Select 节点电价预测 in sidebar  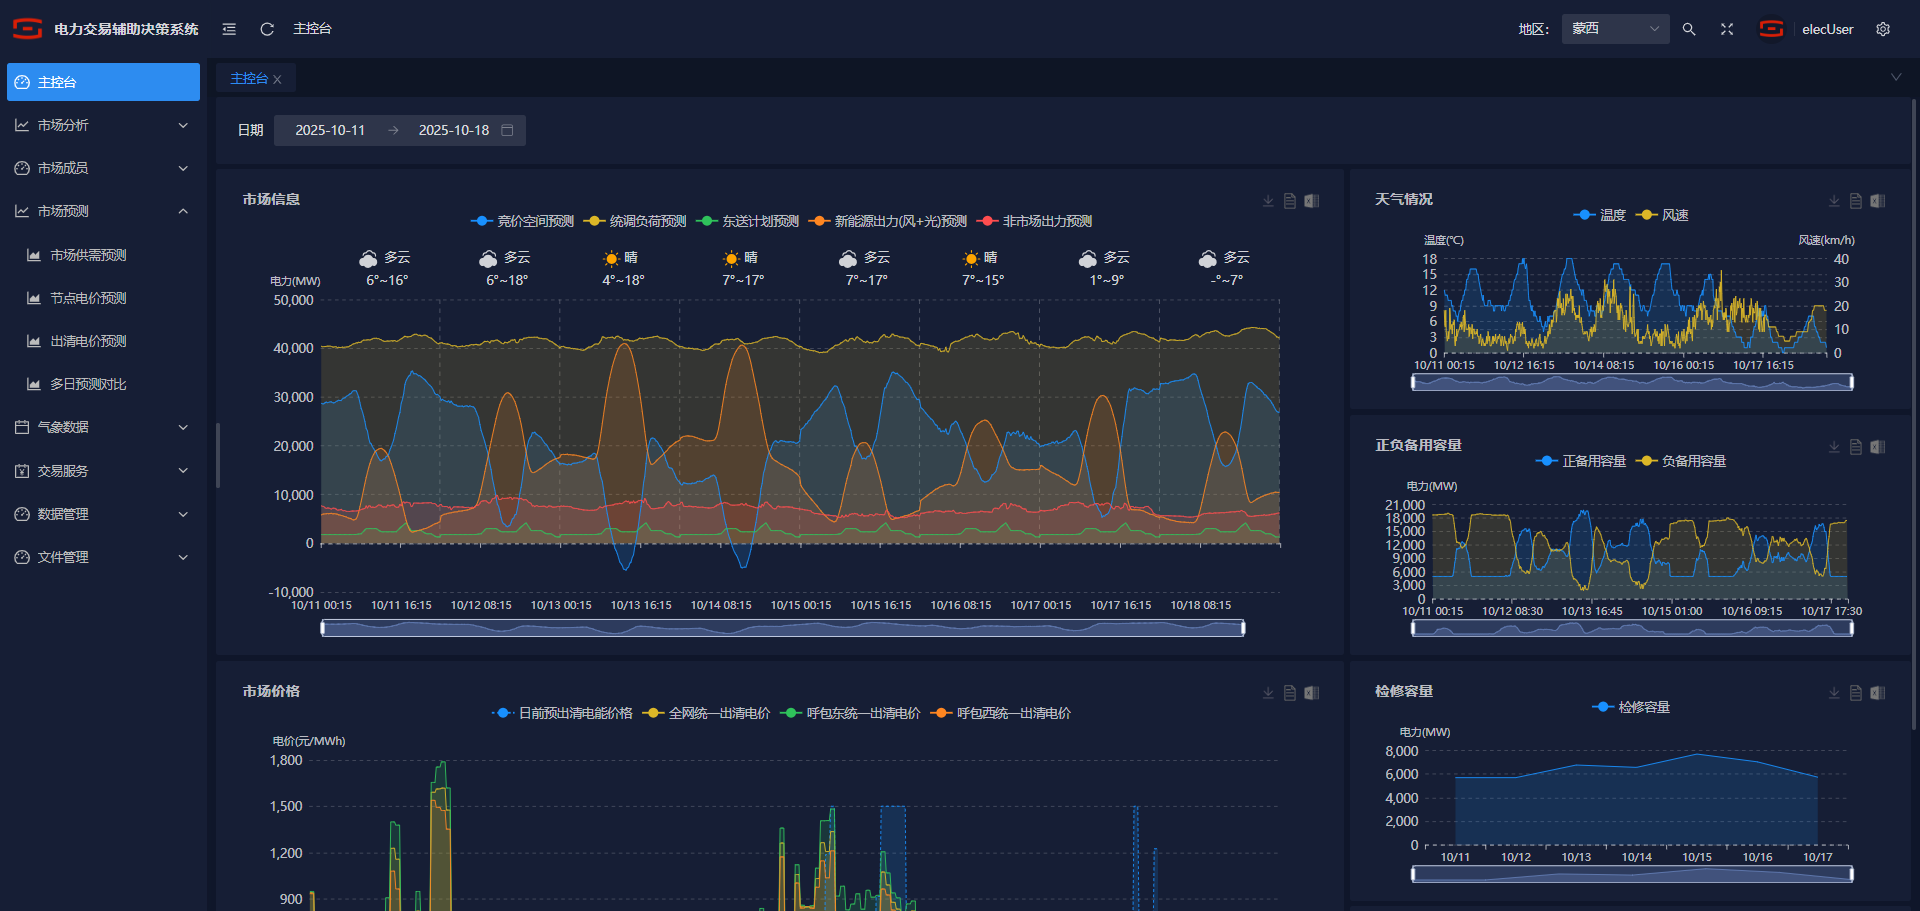[x=88, y=298]
